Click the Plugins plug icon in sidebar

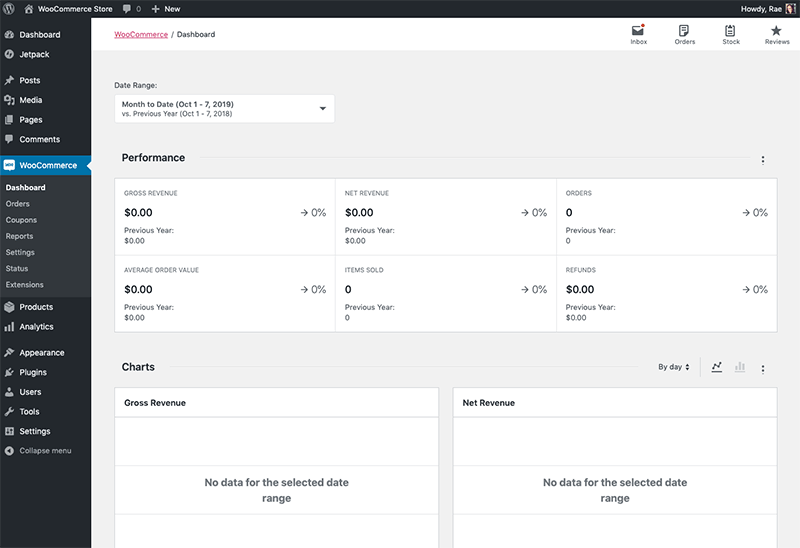(9, 372)
